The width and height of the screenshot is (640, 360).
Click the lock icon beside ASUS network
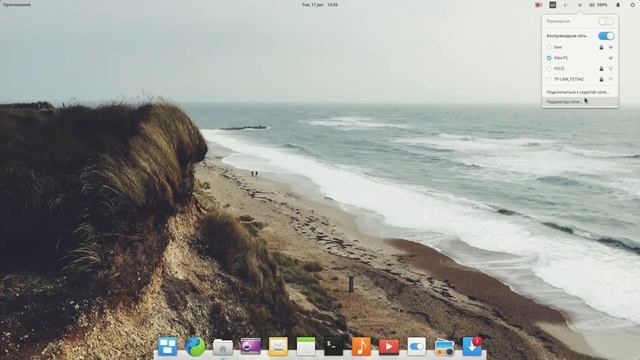point(601,69)
